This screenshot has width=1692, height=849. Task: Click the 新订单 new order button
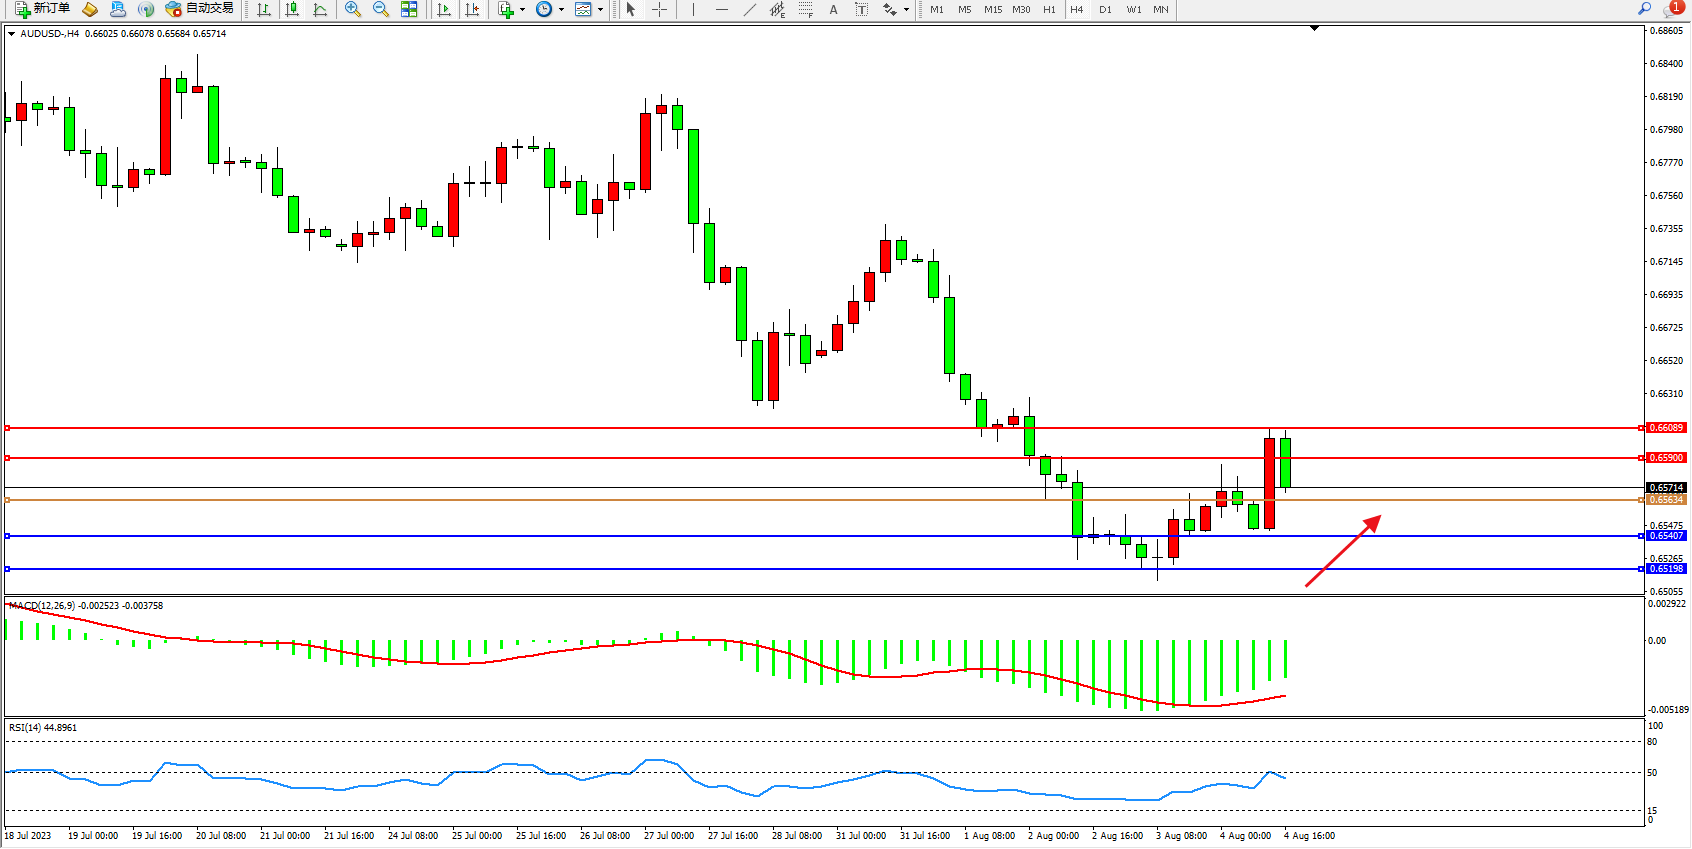pos(43,9)
